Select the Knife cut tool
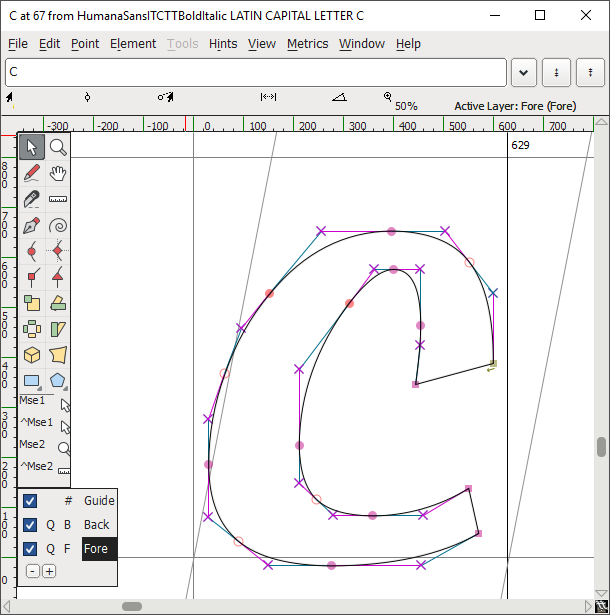The image size is (610, 615). [32, 199]
